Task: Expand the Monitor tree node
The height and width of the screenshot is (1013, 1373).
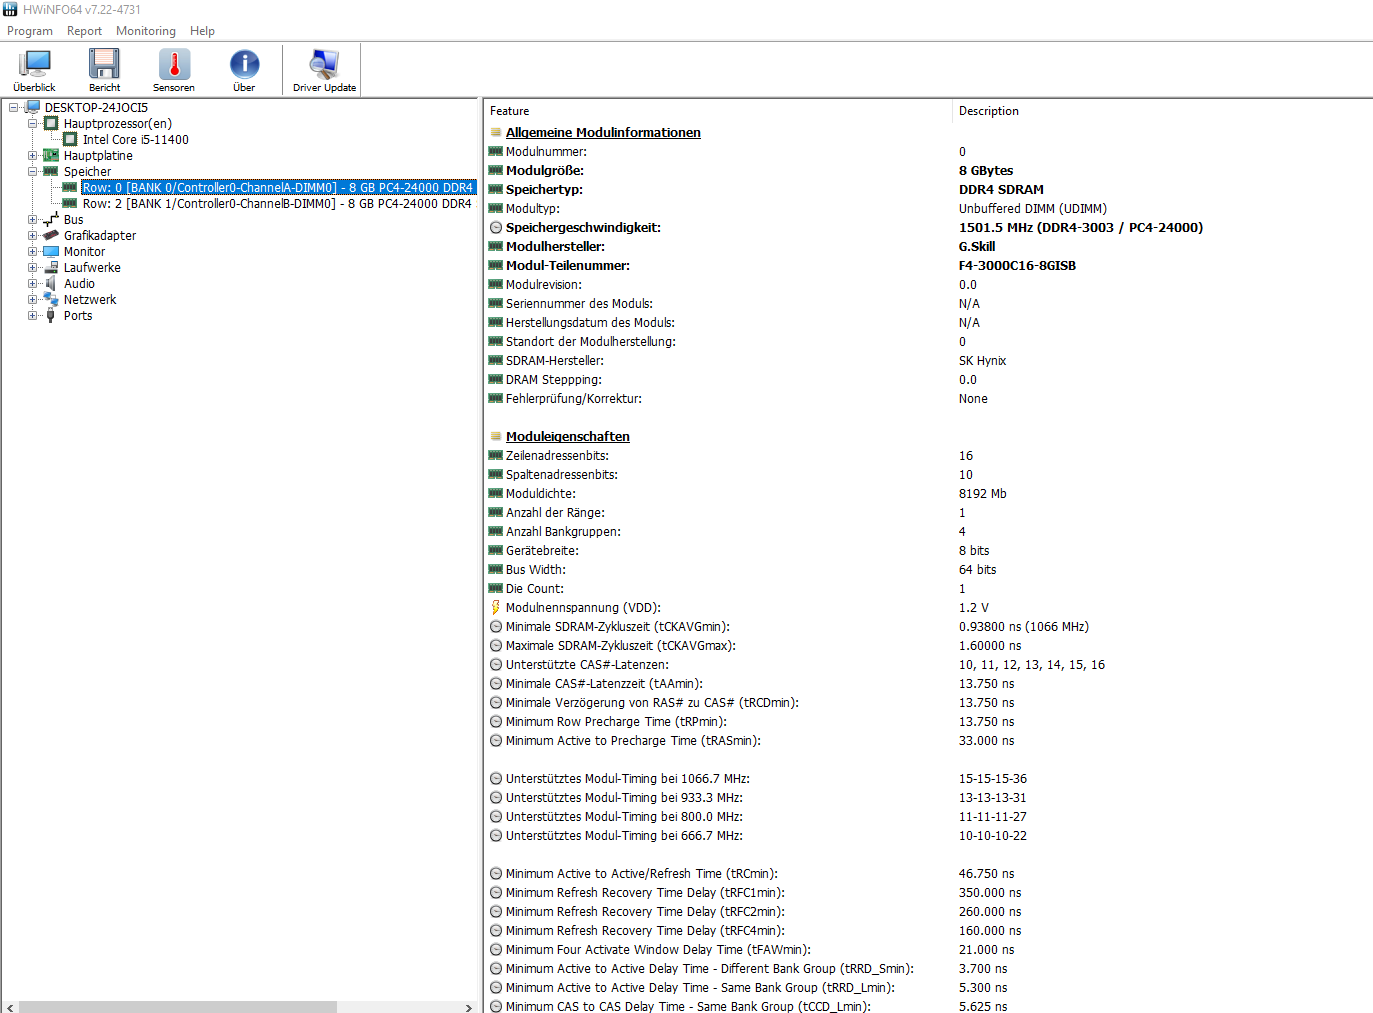Action: pos(33,251)
